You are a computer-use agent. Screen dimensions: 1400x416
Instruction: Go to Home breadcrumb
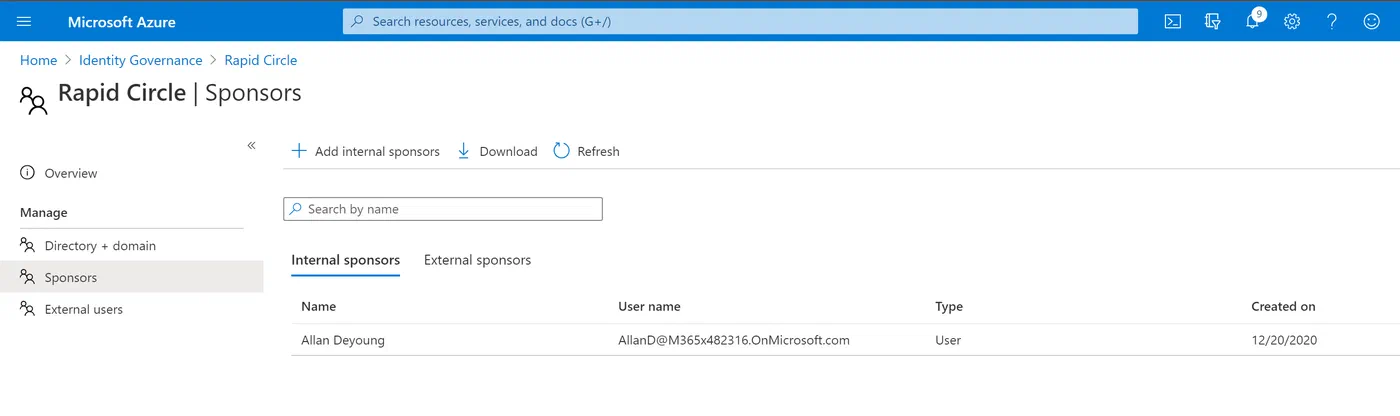38,60
